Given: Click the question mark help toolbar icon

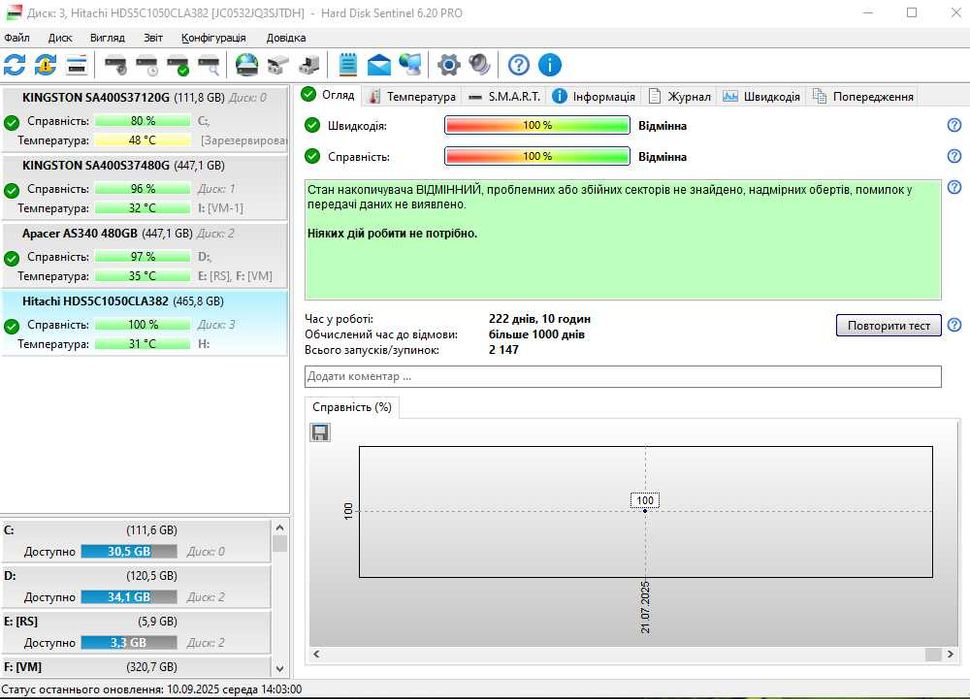Looking at the screenshot, I should pos(518,64).
